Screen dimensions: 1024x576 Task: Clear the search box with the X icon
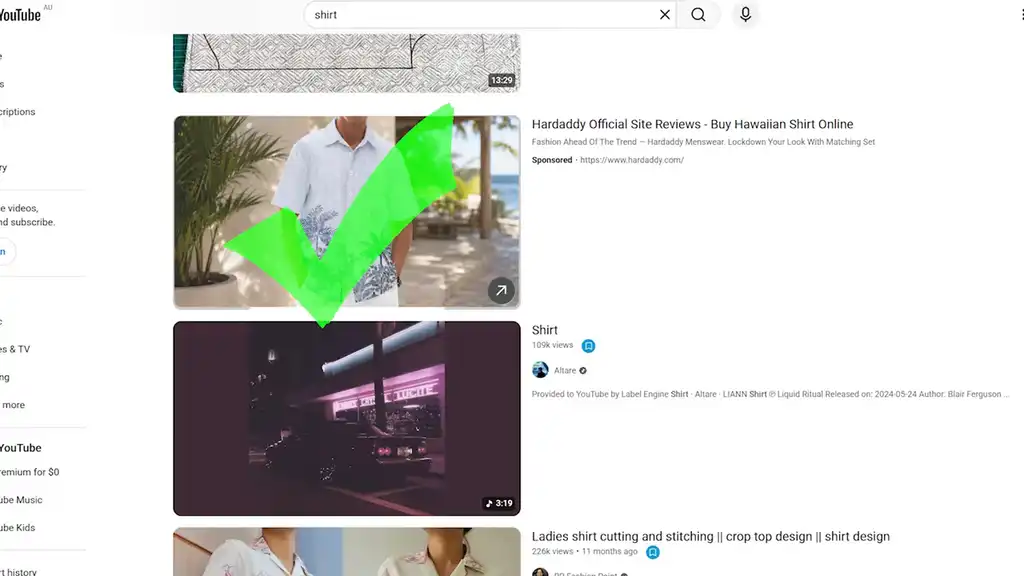coord(664,14)
